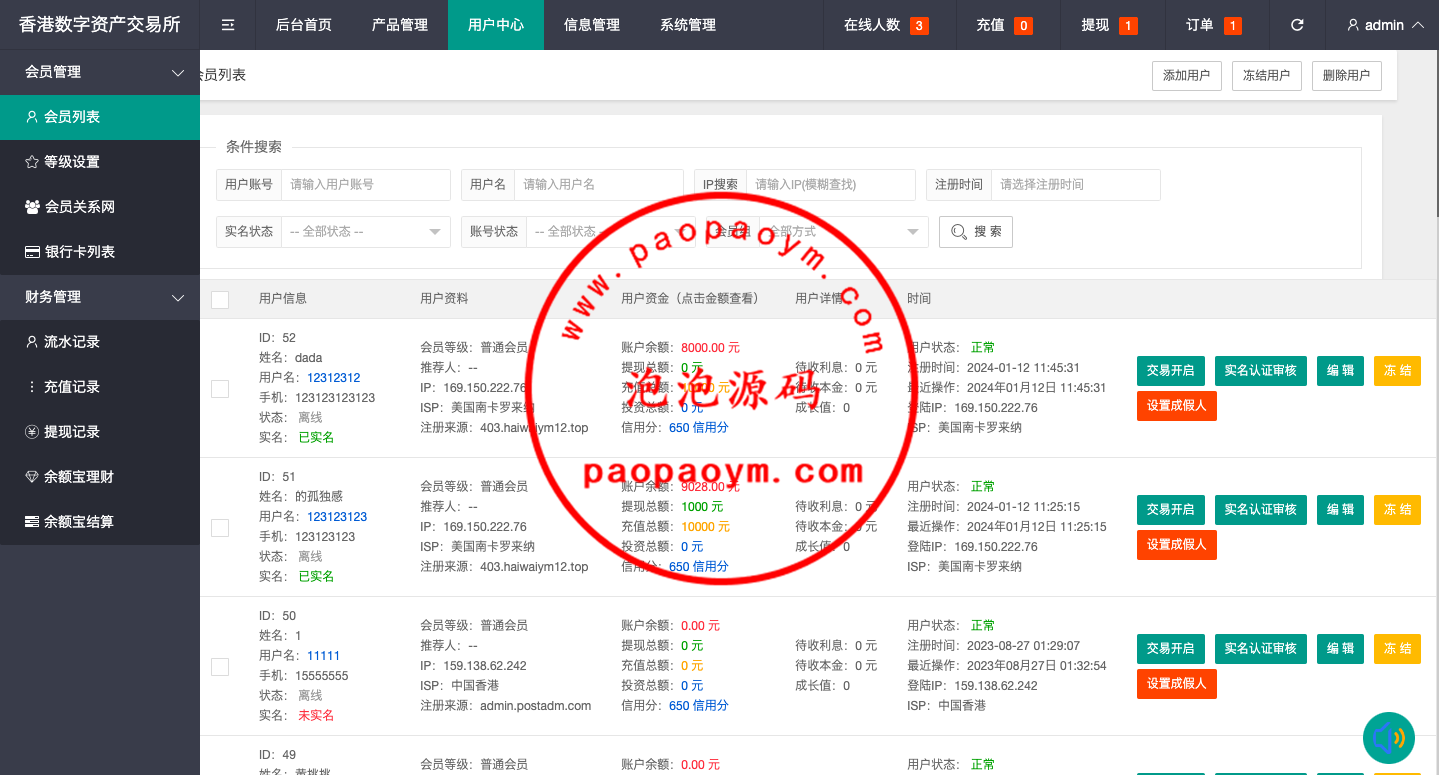This screenshot has height=775, width=1439.
Task: Open the 注册时间 date picker field
Action: click(x=1076, y=185)
